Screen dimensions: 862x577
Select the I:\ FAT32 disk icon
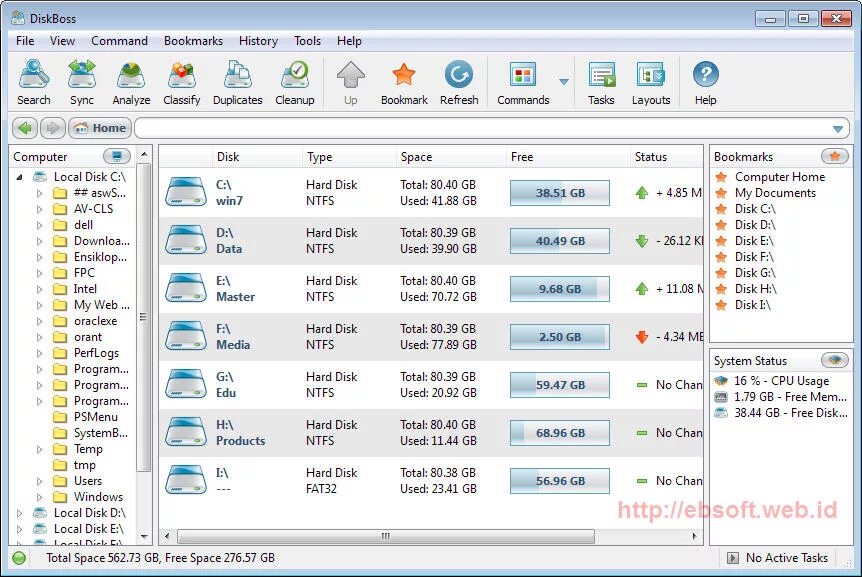pos(186,480)
